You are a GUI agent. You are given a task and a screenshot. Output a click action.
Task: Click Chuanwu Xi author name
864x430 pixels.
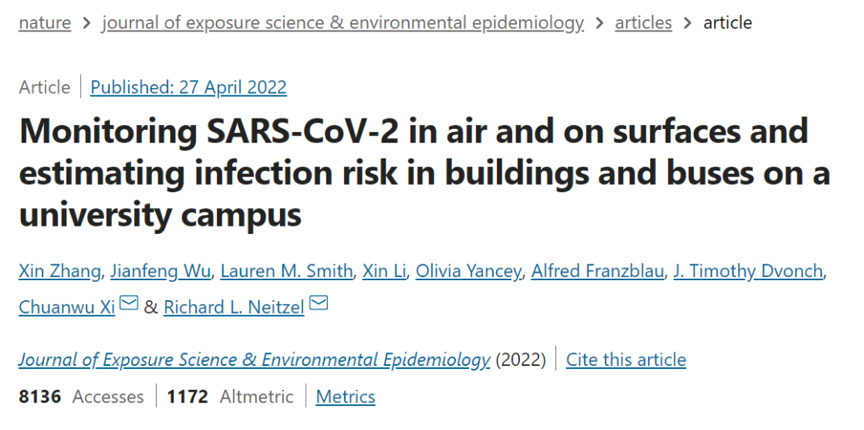click(x=66, y=306)
